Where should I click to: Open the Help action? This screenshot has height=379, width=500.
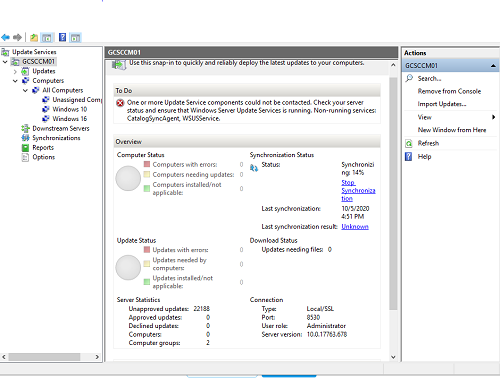click(424, 157)
